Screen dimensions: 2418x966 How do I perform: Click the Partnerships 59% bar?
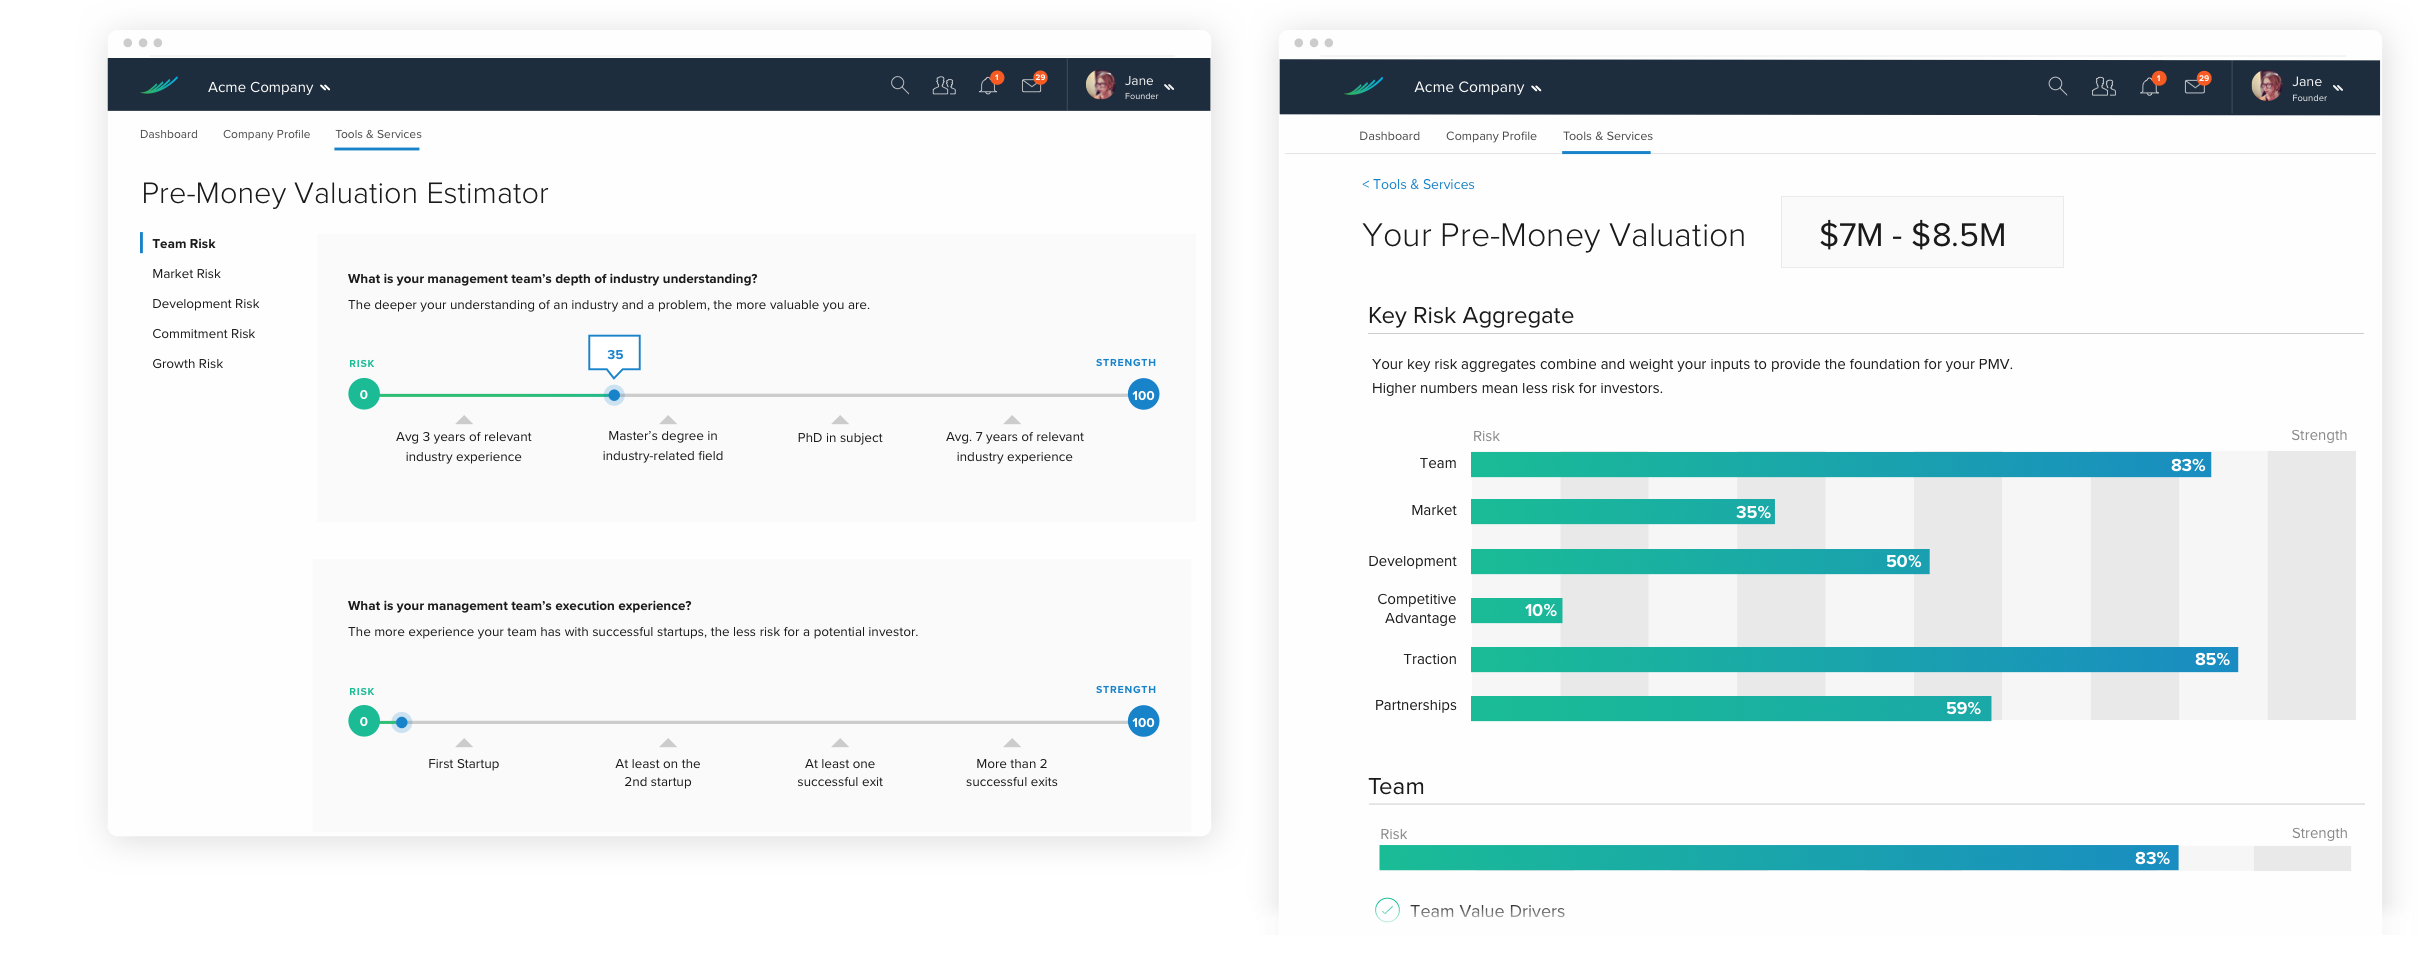1731,708
